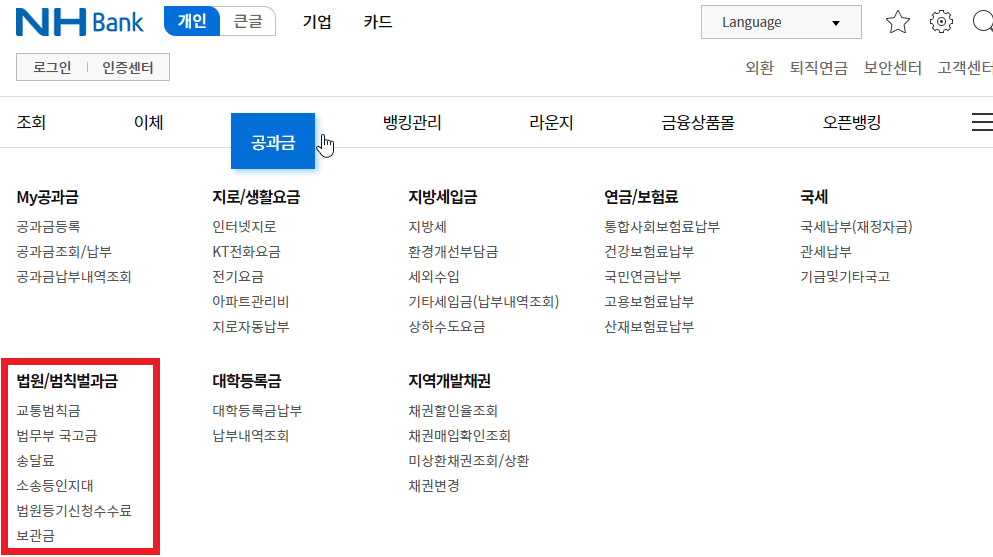Open the 외환 link
The height and width of the screenshot is (557, 993).
coord(759,68)
